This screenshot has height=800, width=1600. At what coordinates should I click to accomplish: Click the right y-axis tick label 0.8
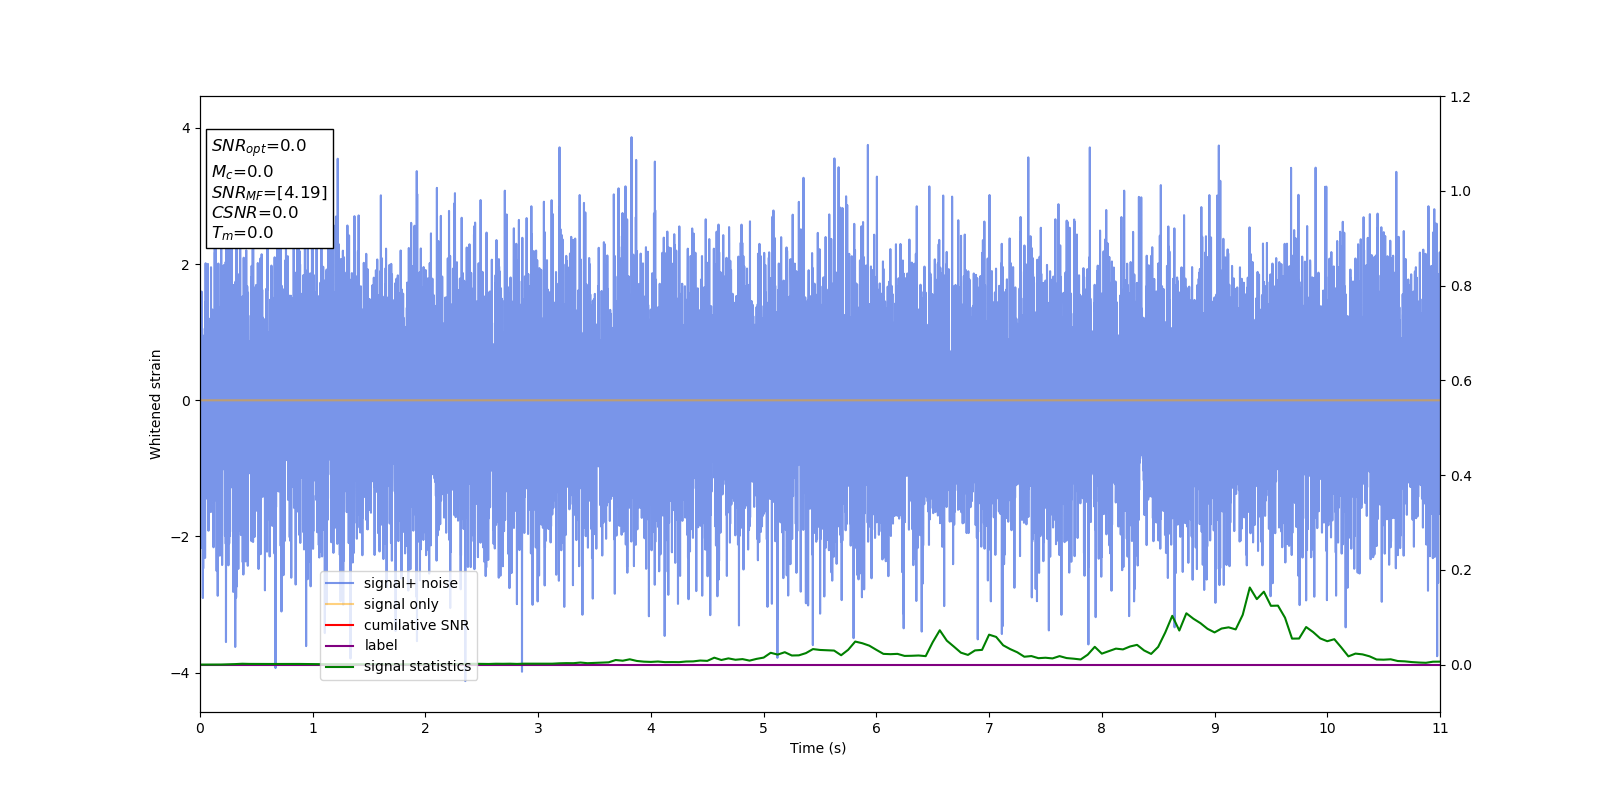tap(1461, 286)
